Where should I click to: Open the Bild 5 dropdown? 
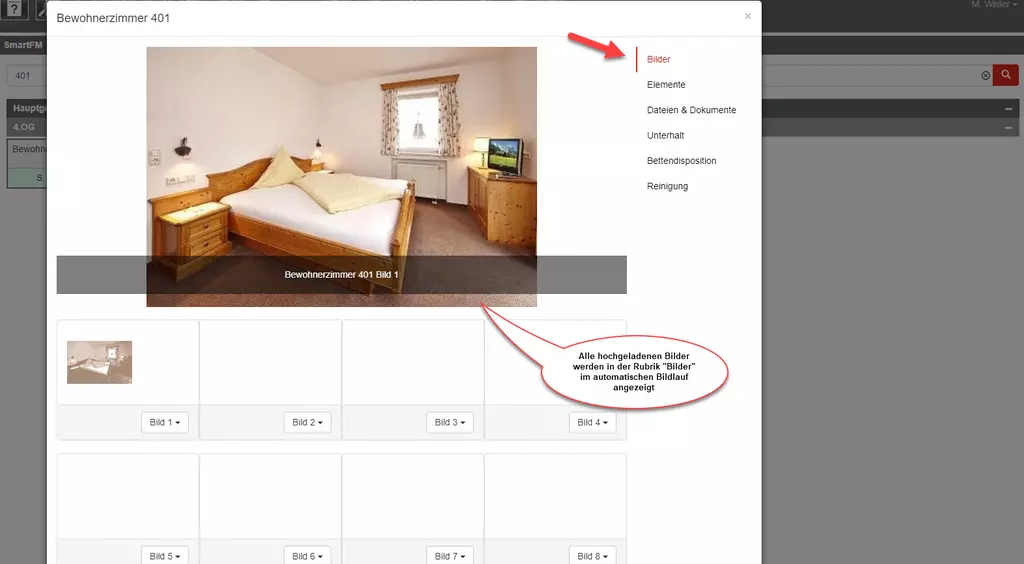(x=165, y=556)
